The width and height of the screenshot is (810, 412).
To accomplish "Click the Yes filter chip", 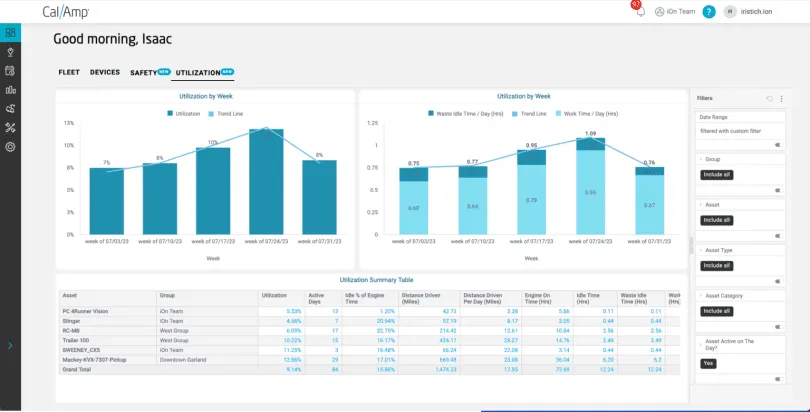I will pyautogui.click(x=708, y=363).
